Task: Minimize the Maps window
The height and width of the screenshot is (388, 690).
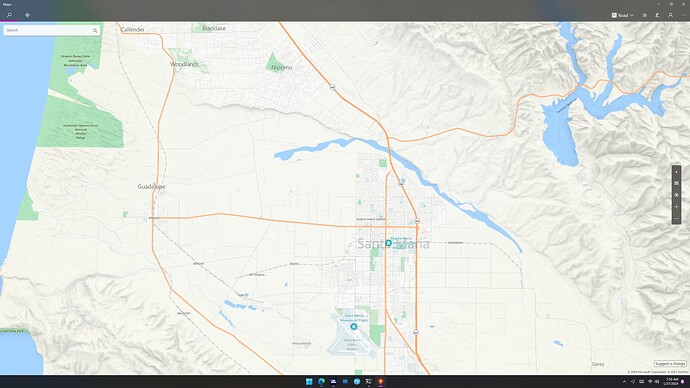Action: pos(658,4)
